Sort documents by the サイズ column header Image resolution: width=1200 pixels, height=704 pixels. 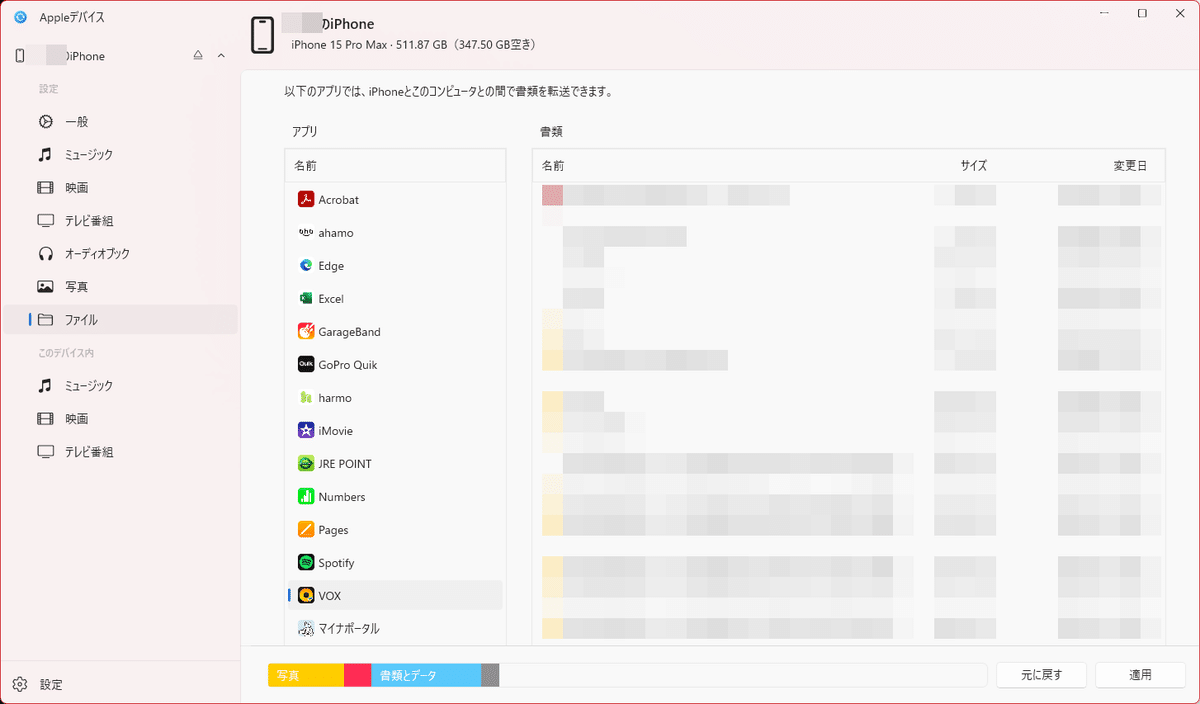(973, 165)
